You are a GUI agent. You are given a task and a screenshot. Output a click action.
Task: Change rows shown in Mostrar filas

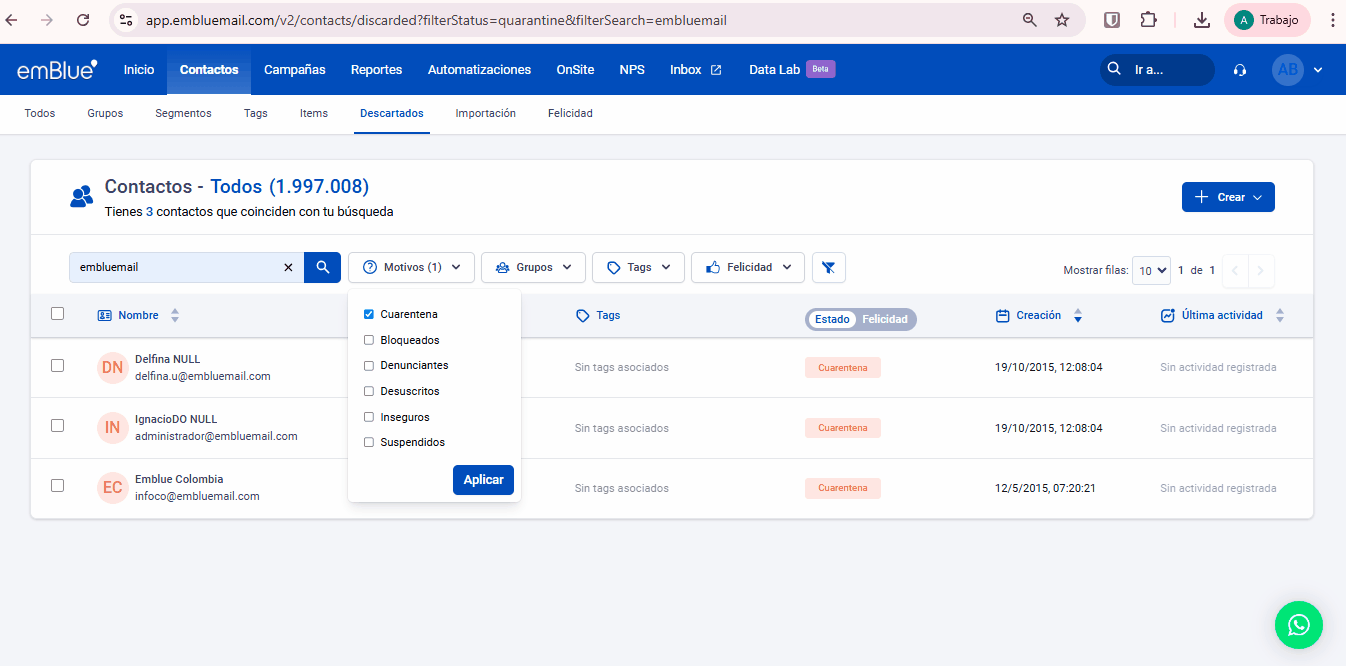(1152, 270)
